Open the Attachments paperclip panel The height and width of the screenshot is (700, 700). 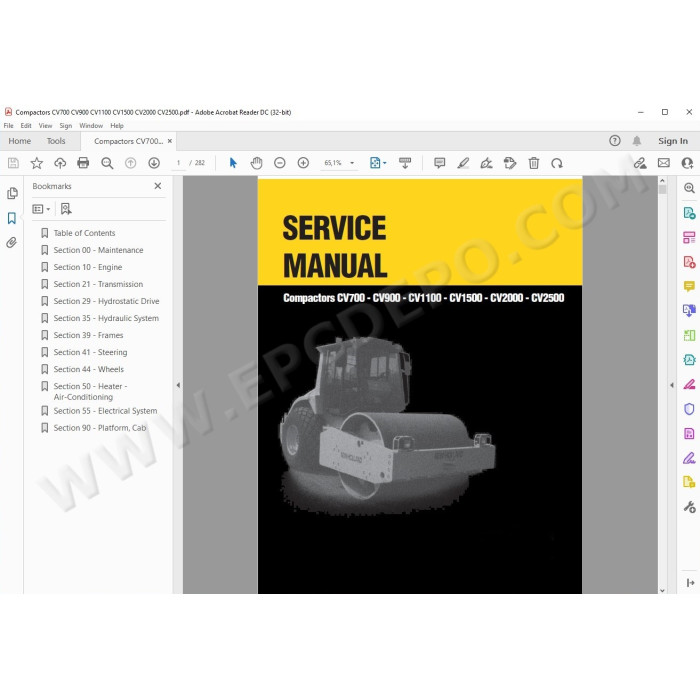[x=12, y=242]
